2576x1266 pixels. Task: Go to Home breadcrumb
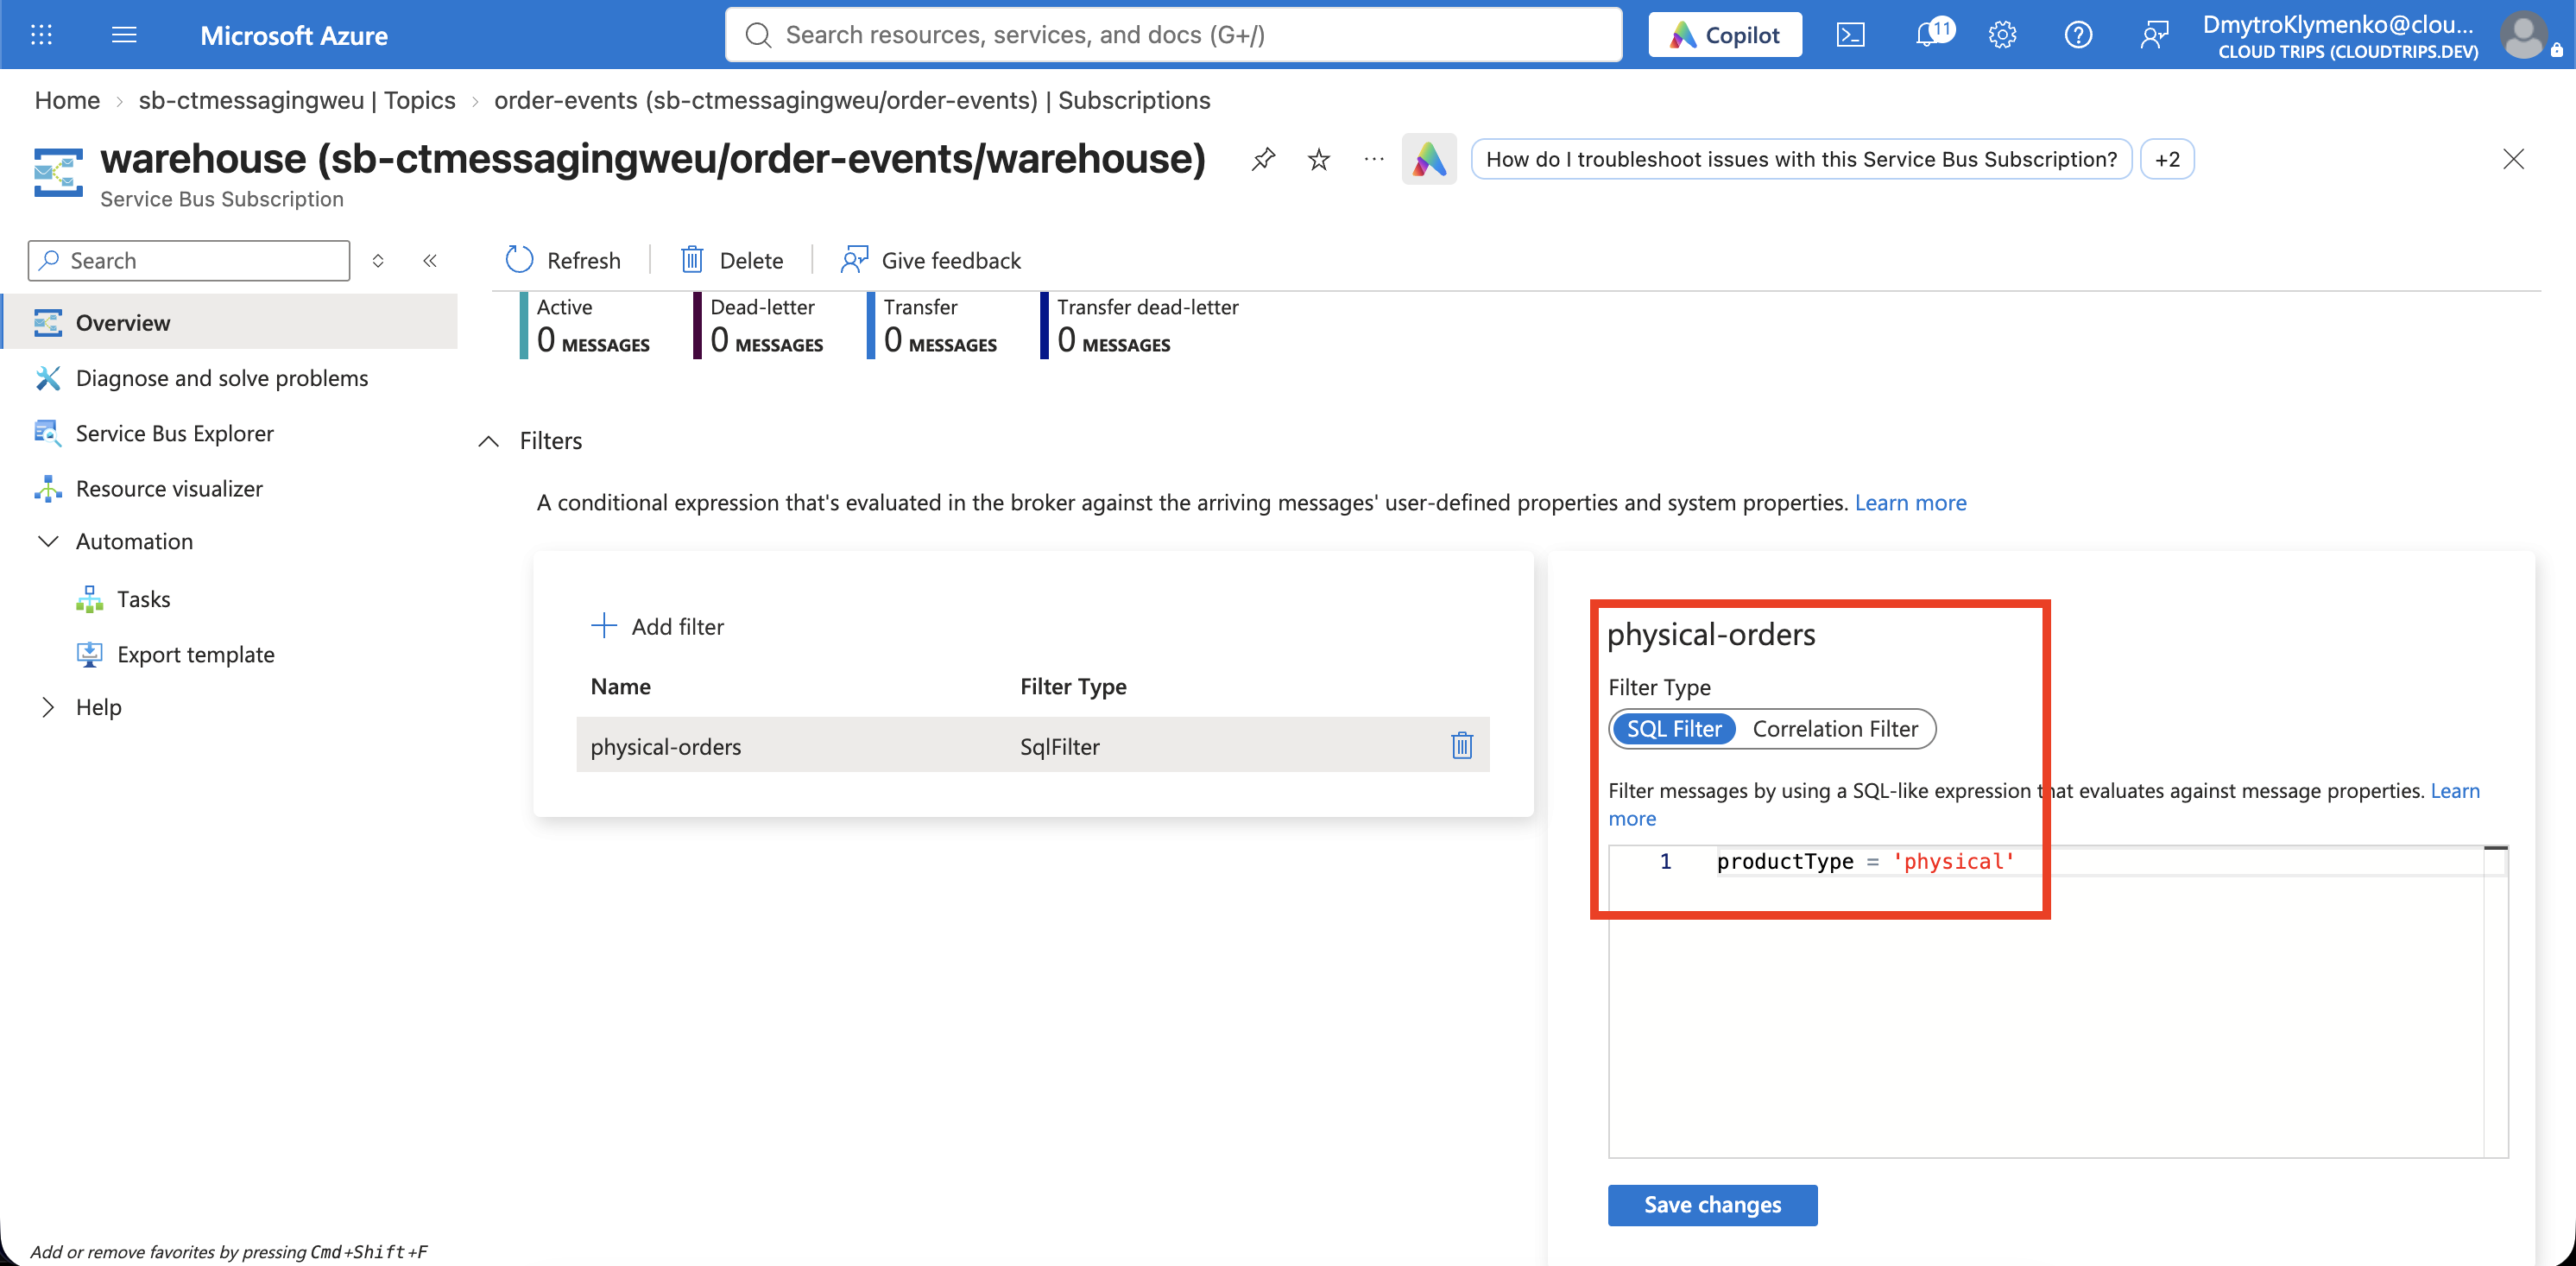click(67, 100)
